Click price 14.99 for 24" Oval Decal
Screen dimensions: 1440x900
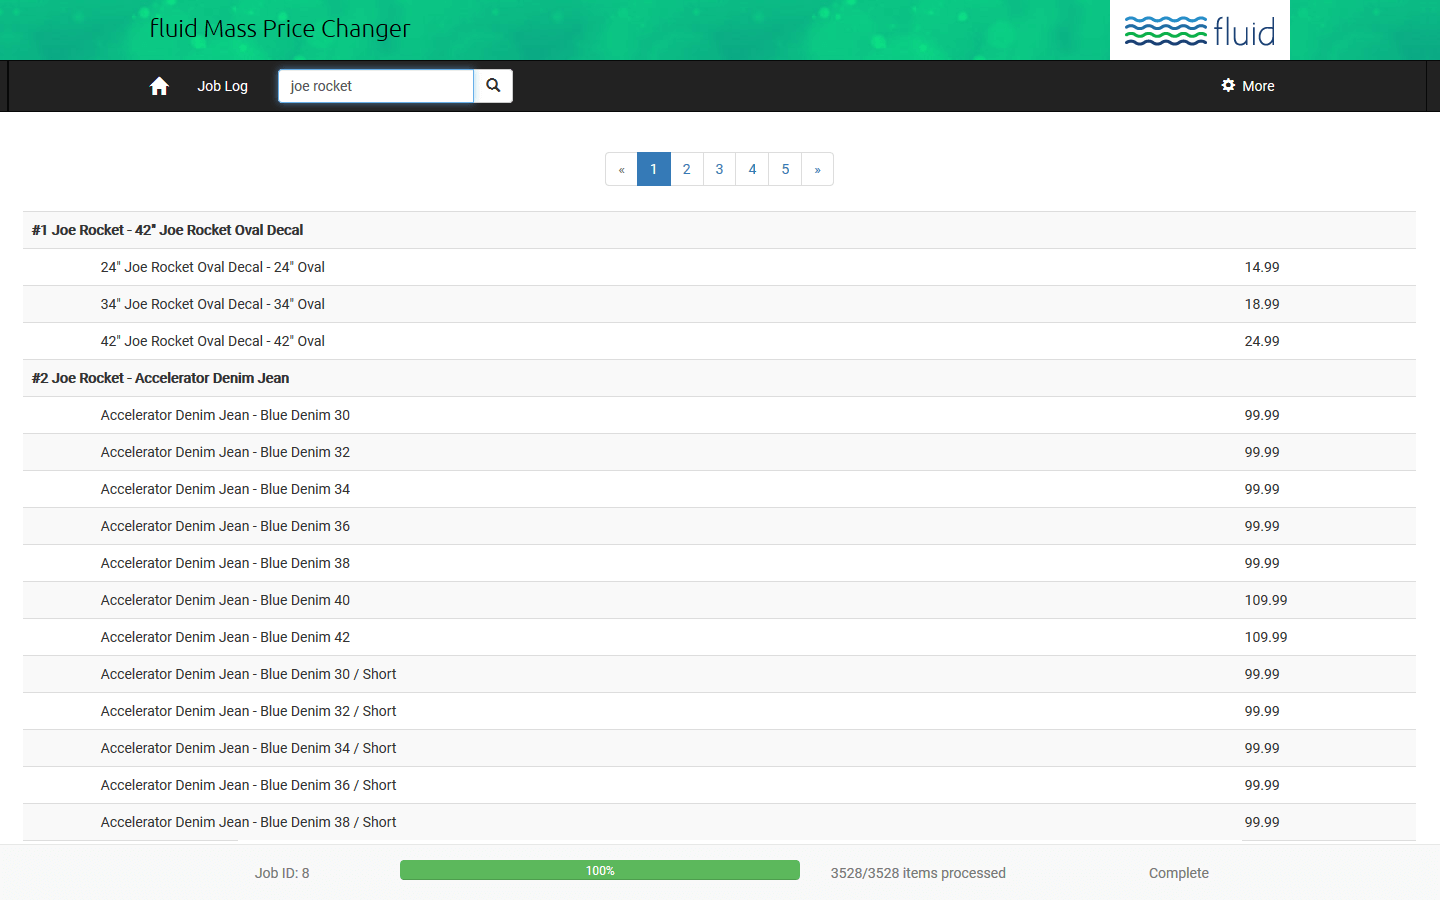coord(1261,267)
